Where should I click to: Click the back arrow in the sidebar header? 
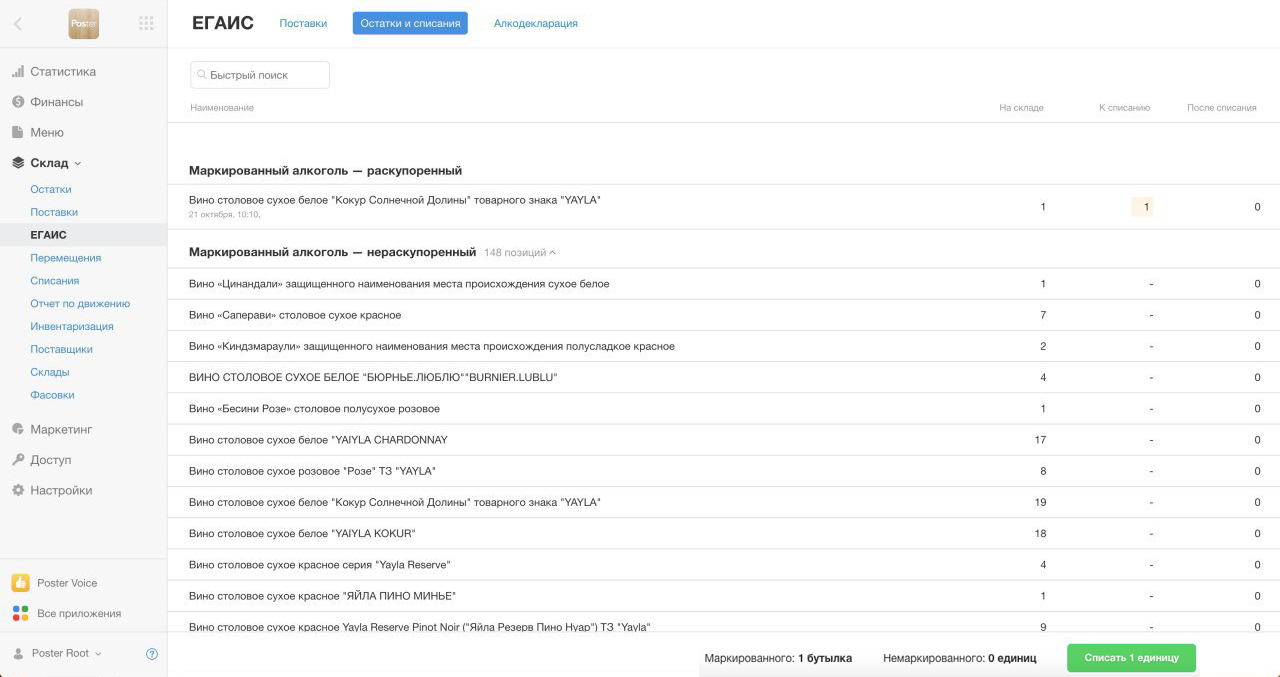click(x=18, y=24)
